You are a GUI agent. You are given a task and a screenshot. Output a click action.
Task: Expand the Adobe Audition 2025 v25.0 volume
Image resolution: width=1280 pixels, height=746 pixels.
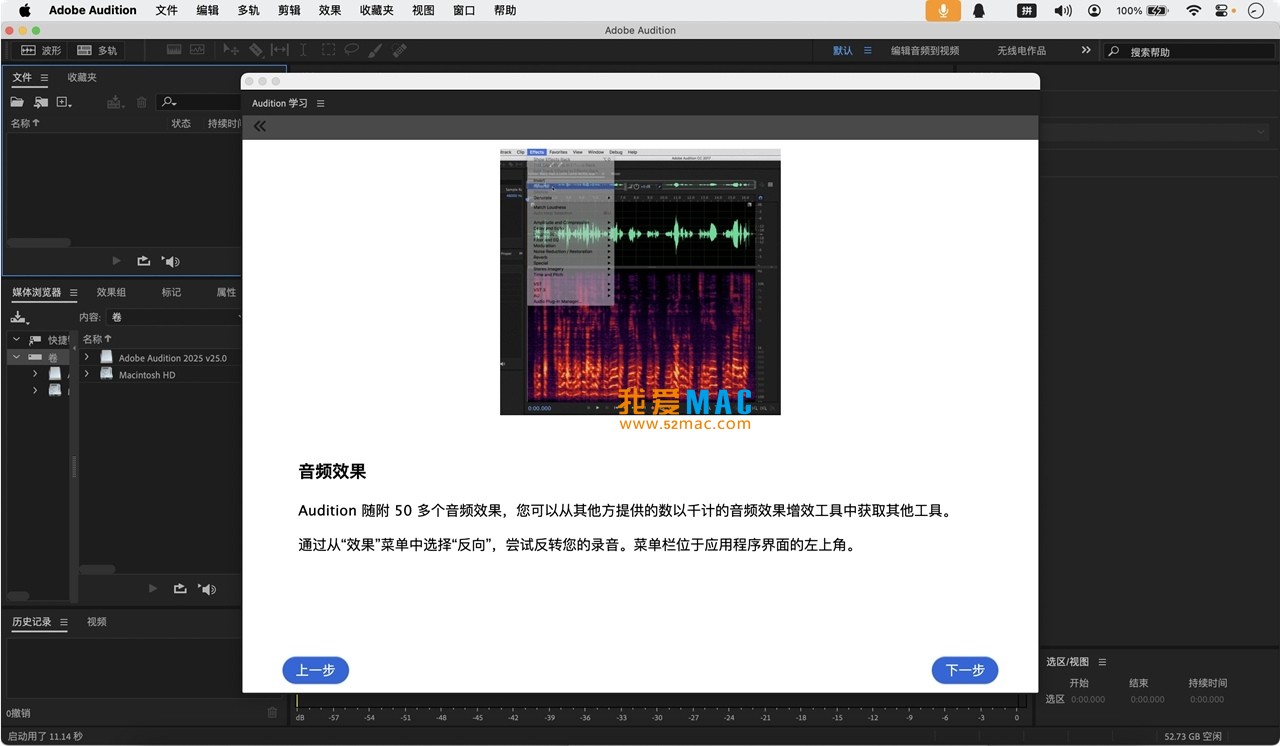(87, 357)
